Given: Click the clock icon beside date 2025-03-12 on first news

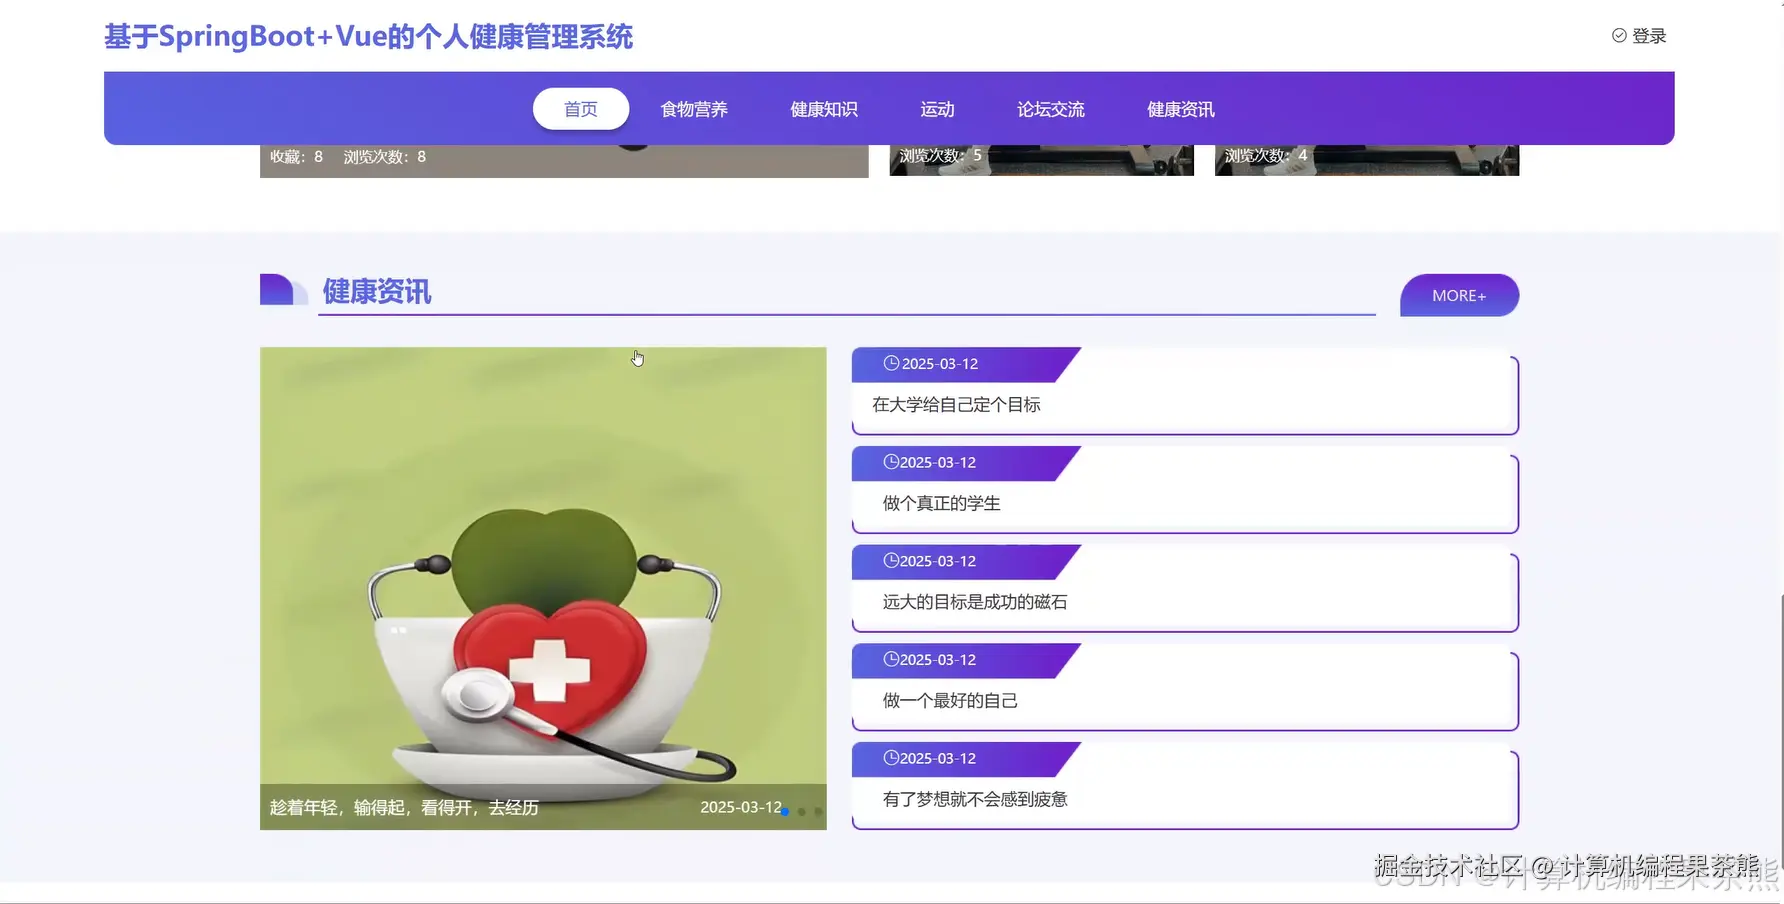Looking at the screenshot, I should click(890, 363).
